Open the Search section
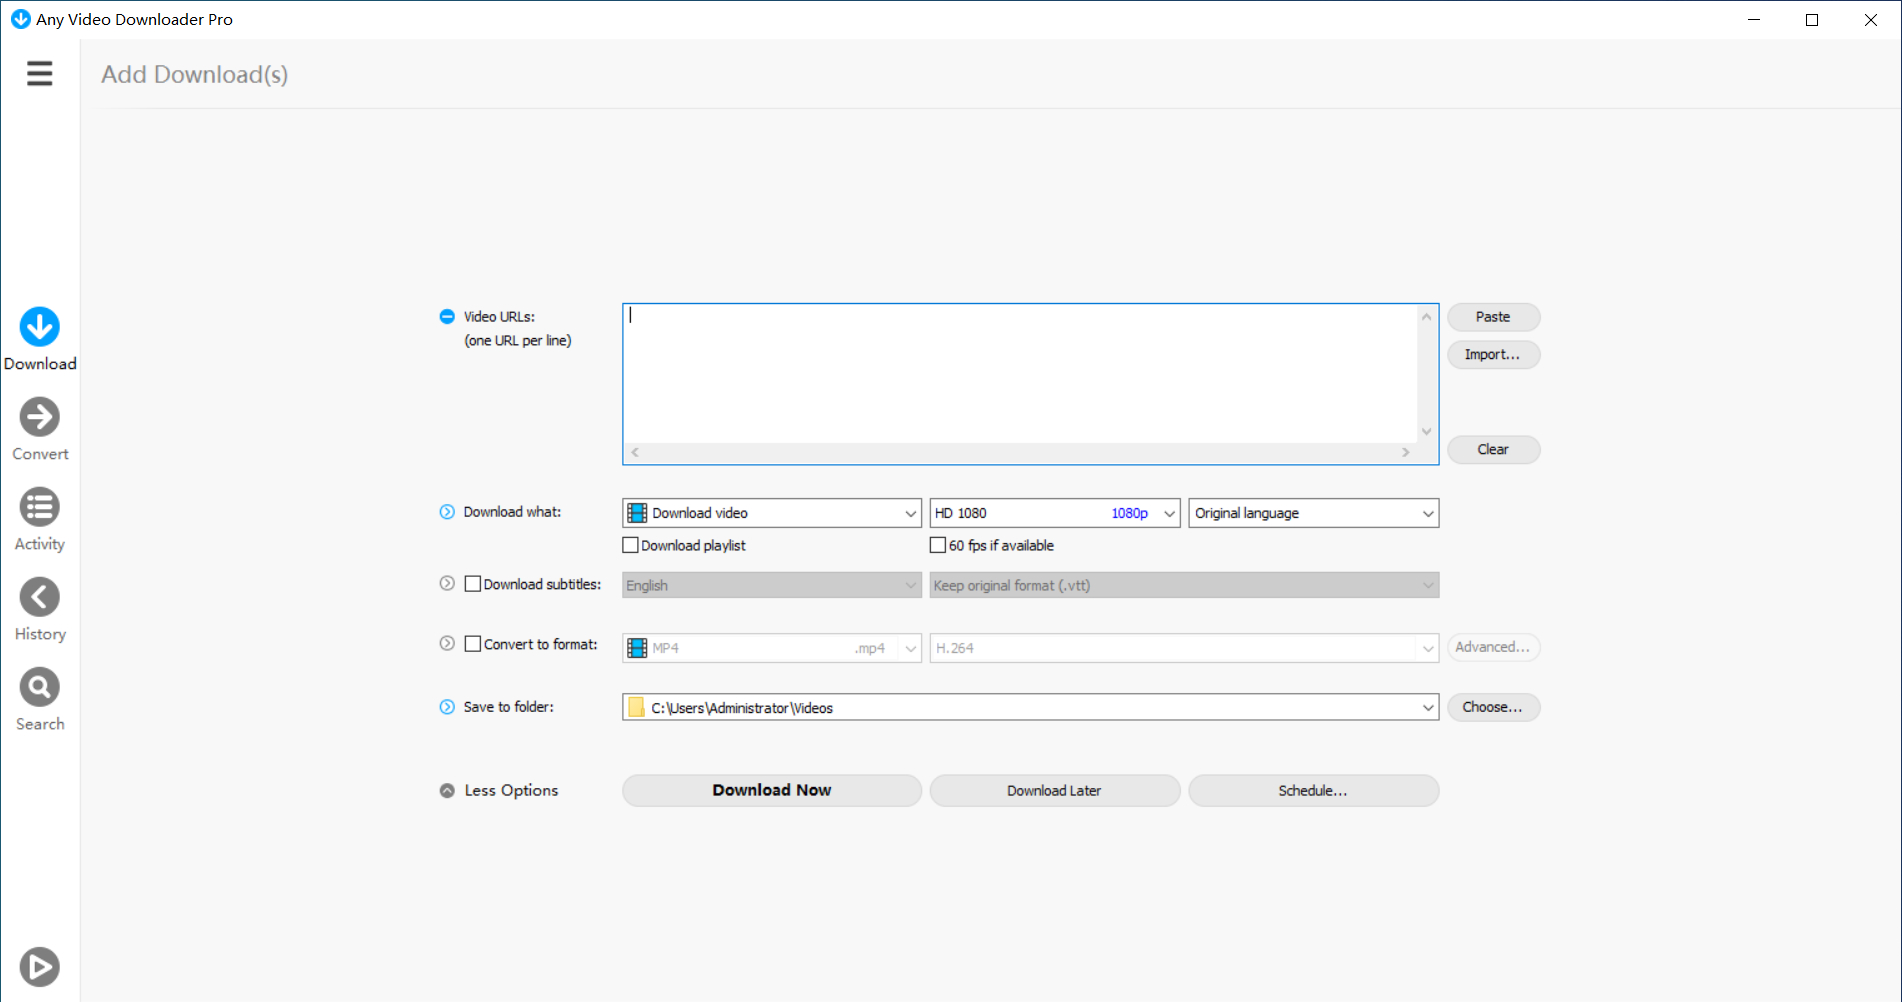 tap(40, 688)
